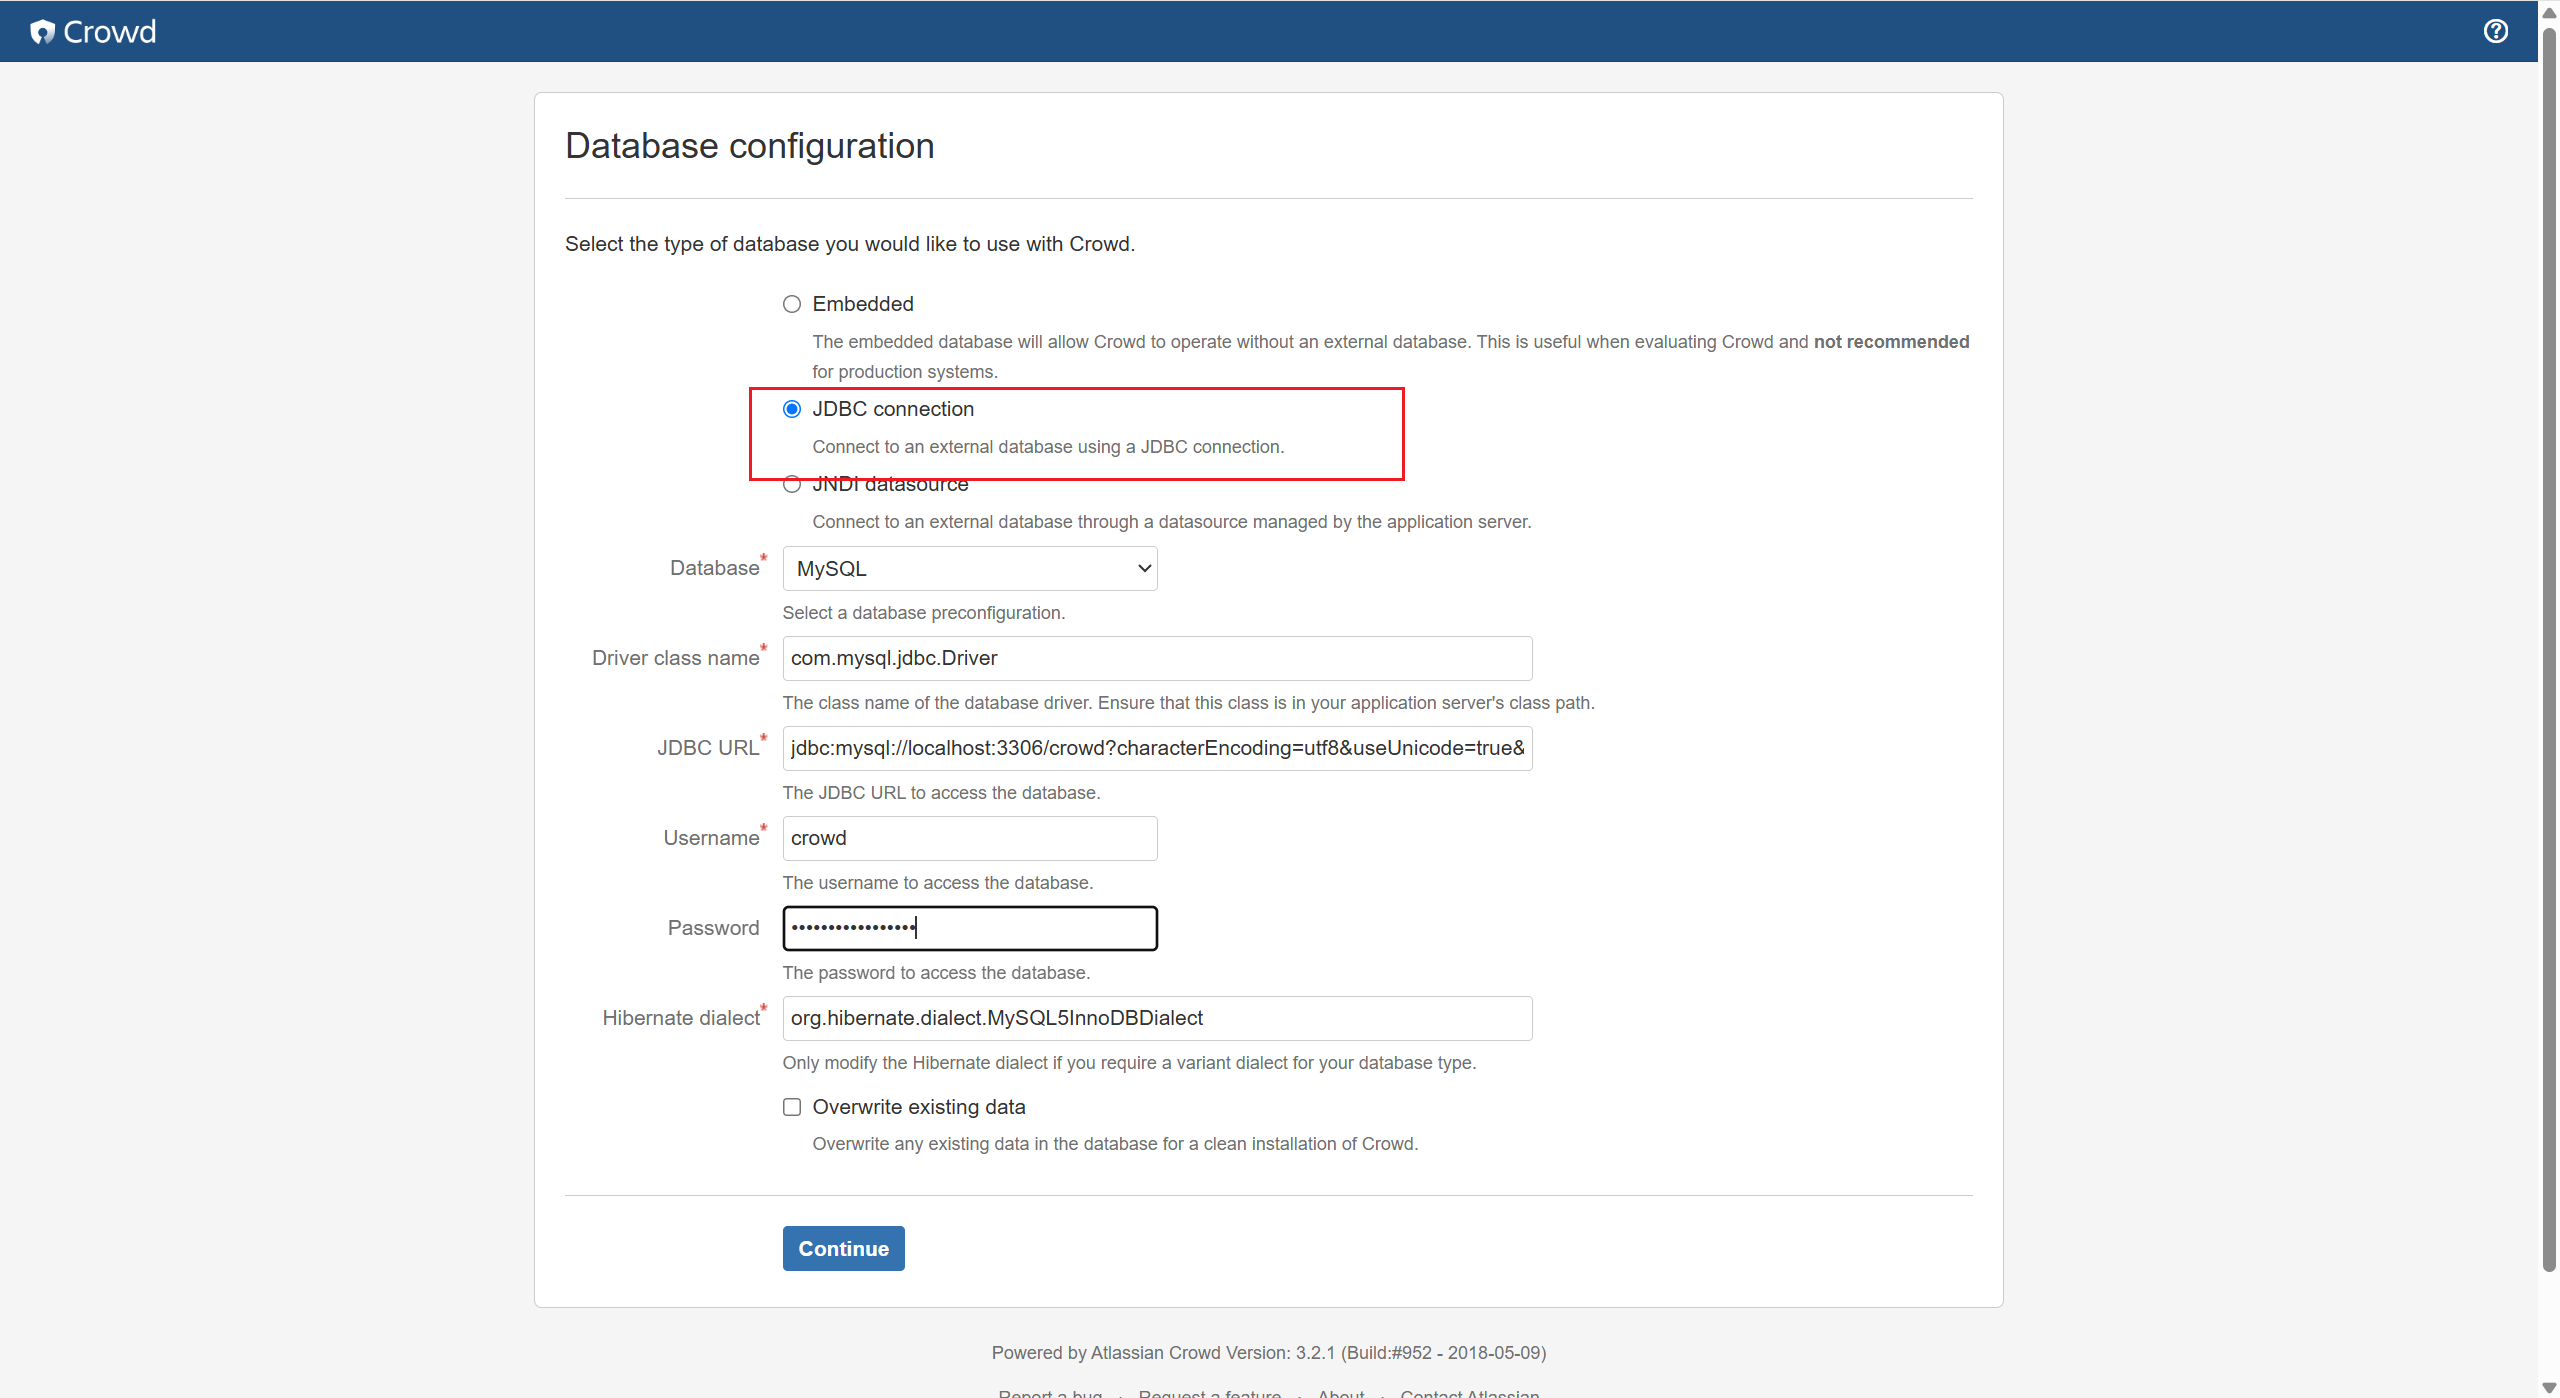Select the JNDI datasource radio button
The width and height of the screenshot is (2560, 1398).
pos(792,485)
